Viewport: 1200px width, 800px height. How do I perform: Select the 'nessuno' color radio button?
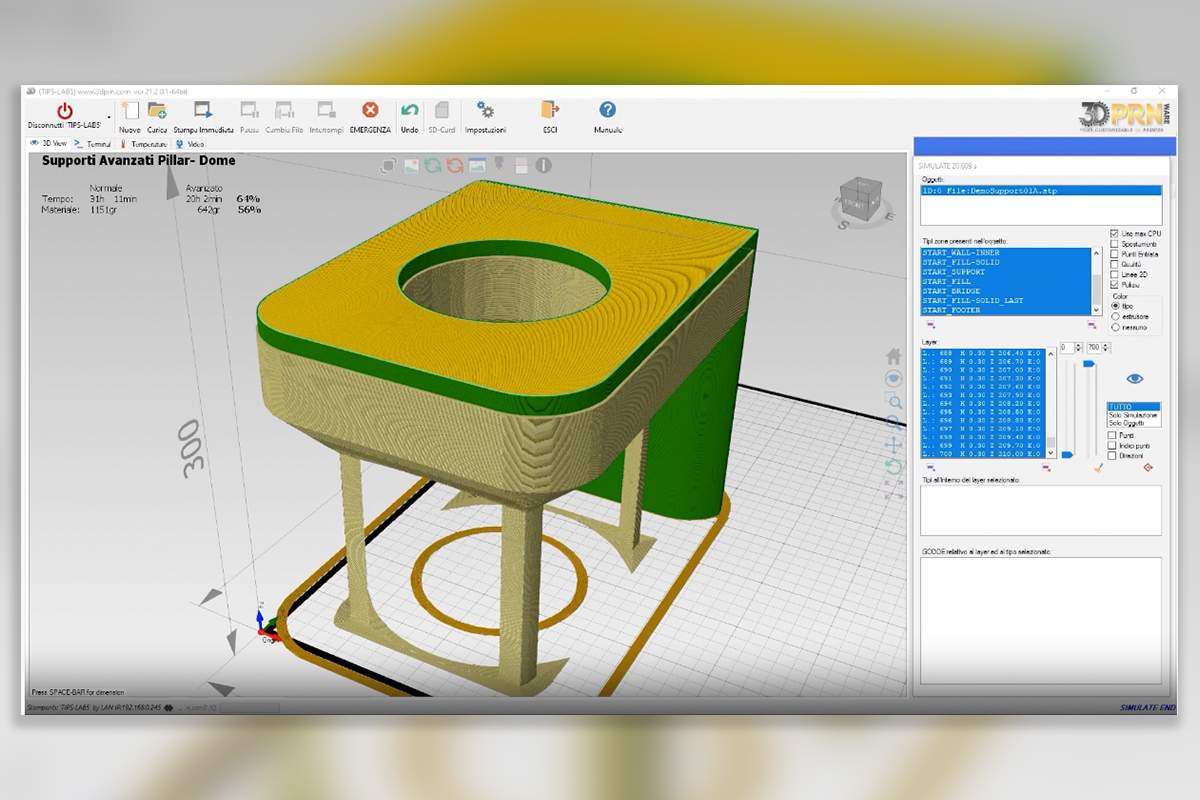(1115, 327)
